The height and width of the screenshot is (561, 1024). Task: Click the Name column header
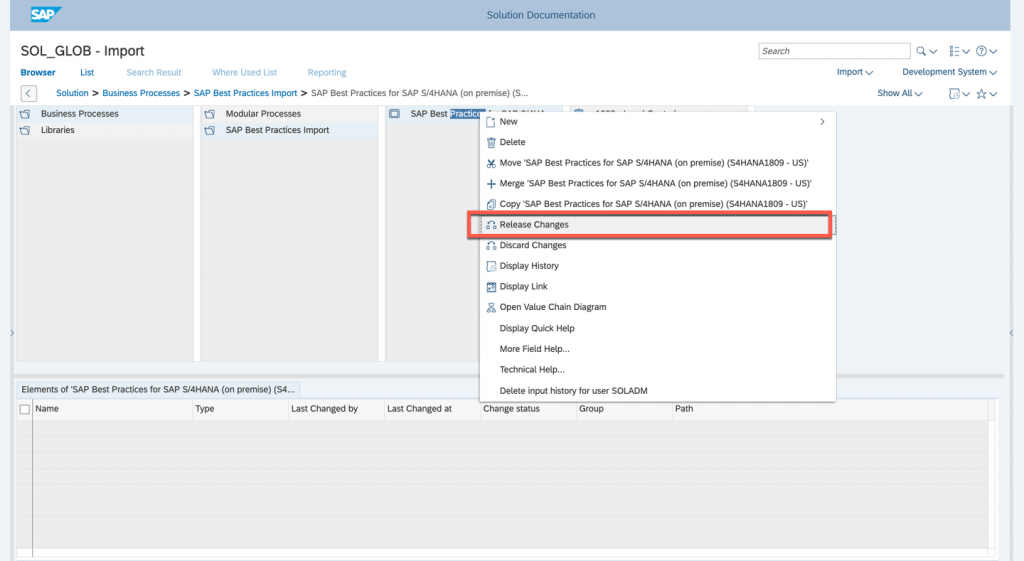(x=112, y=409)
